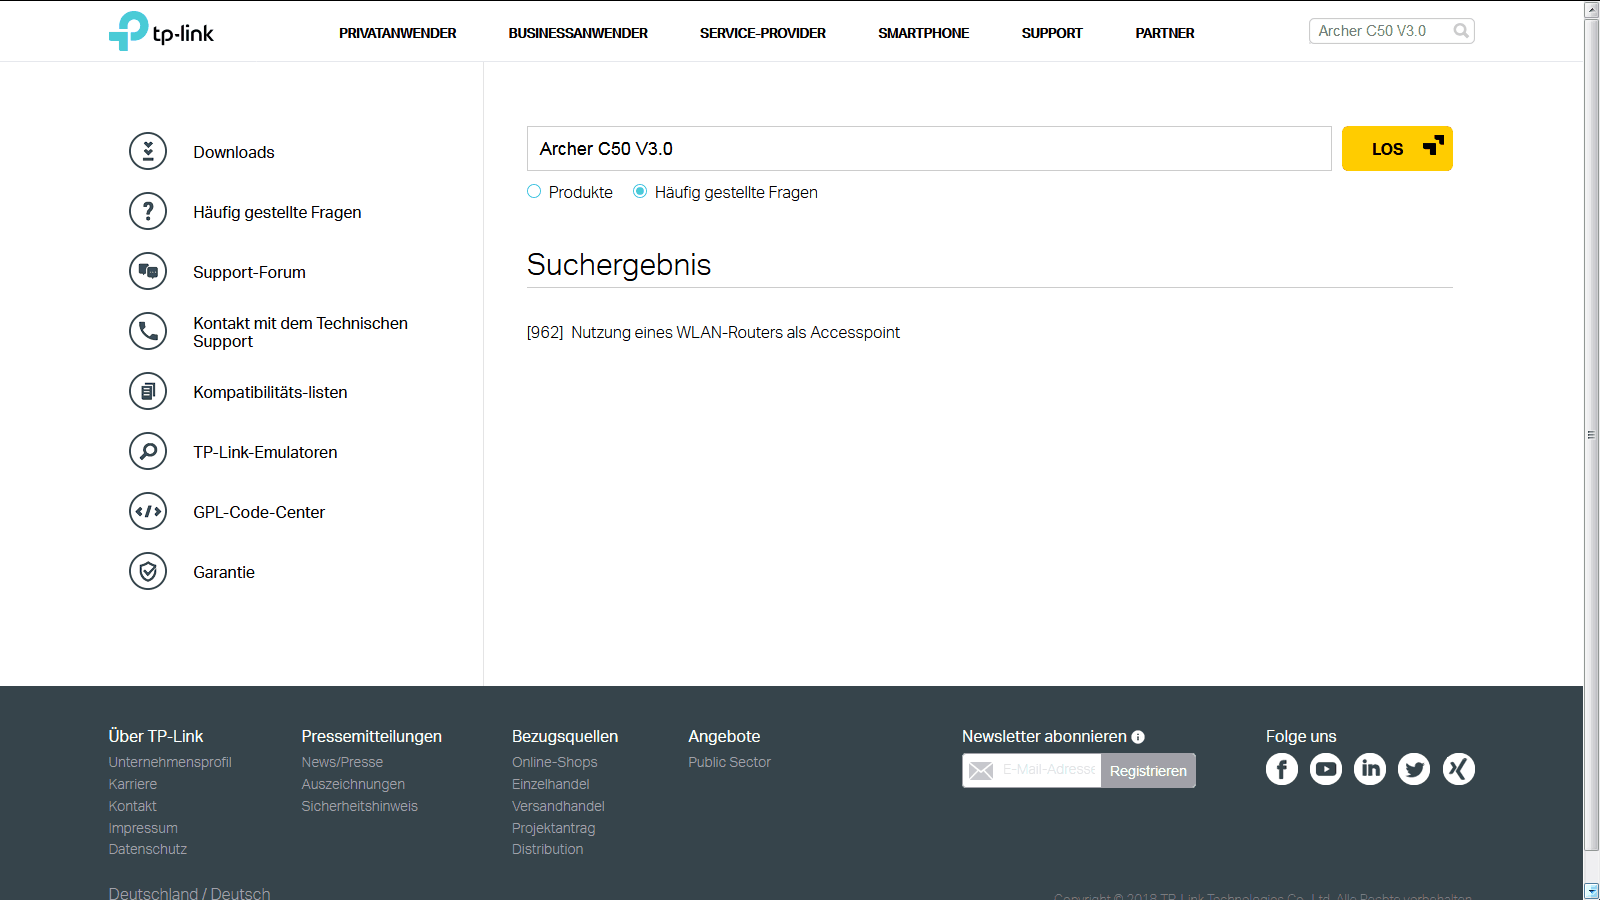
Task: Click the header search magnifier icon
Action: coord(1461,31)
